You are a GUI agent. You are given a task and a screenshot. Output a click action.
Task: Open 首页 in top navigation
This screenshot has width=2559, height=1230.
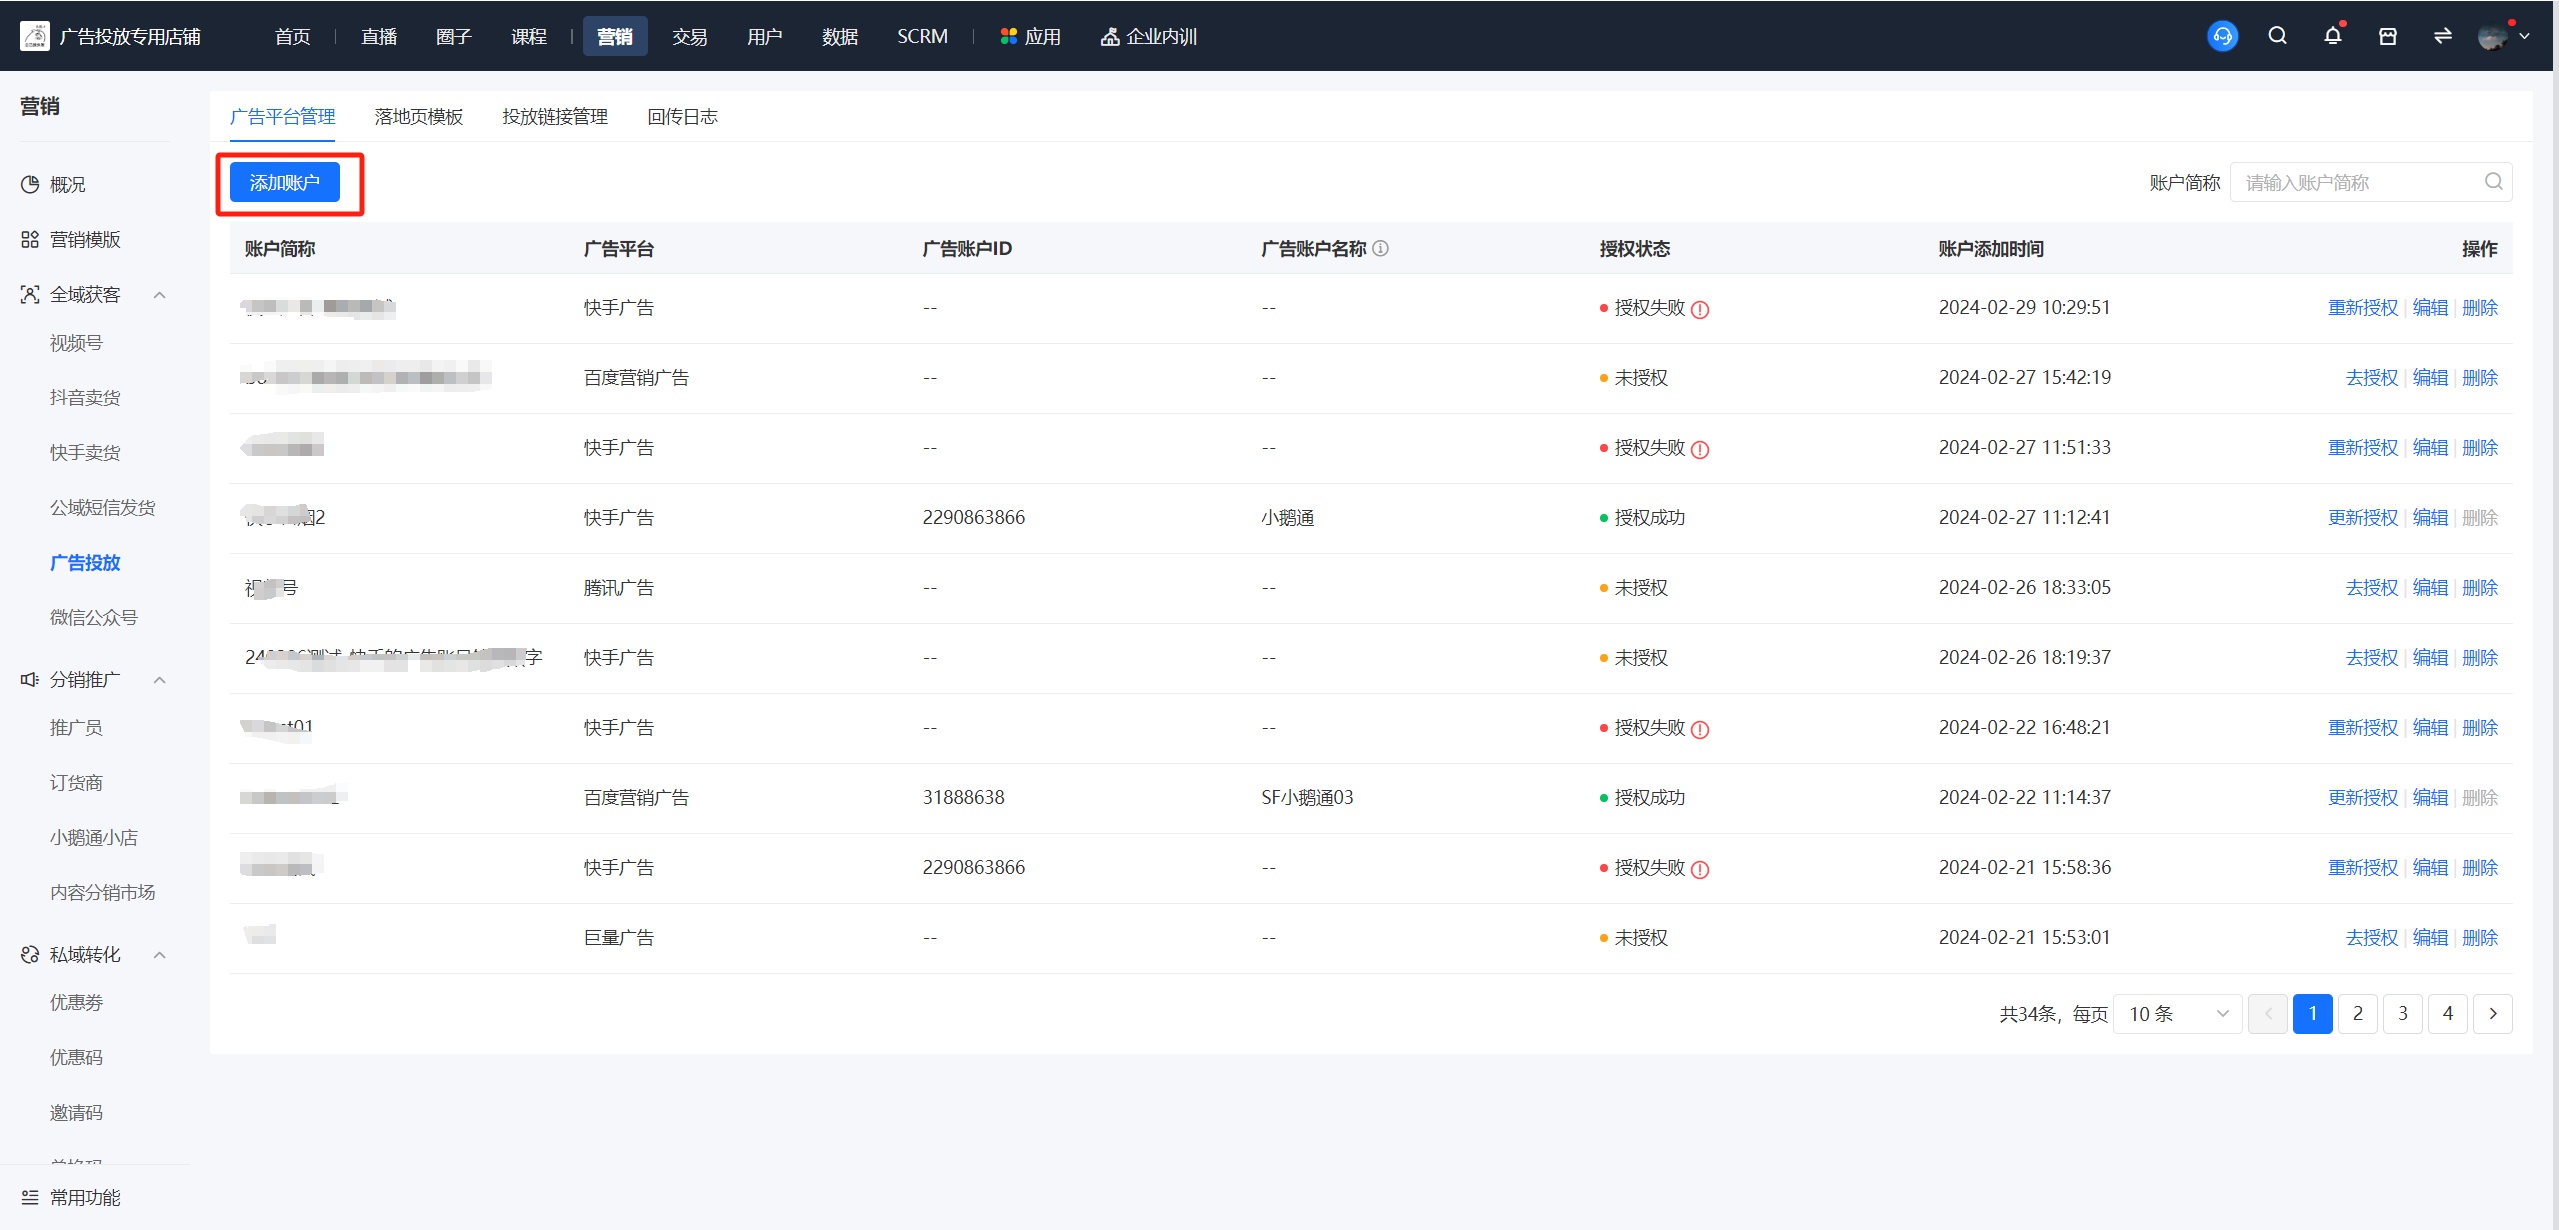pyautogui.click(x=293, y=36)
